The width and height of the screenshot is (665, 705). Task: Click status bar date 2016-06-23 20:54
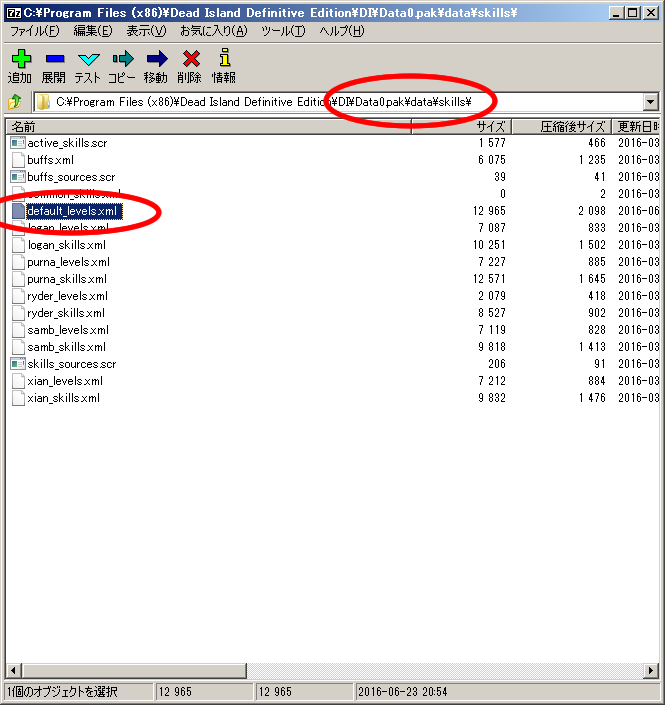coord(402,692)
